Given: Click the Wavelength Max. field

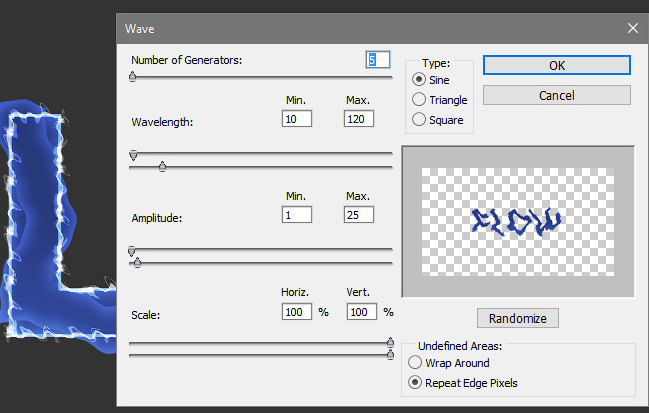Looking at the screenshot, I should (359, 119).
